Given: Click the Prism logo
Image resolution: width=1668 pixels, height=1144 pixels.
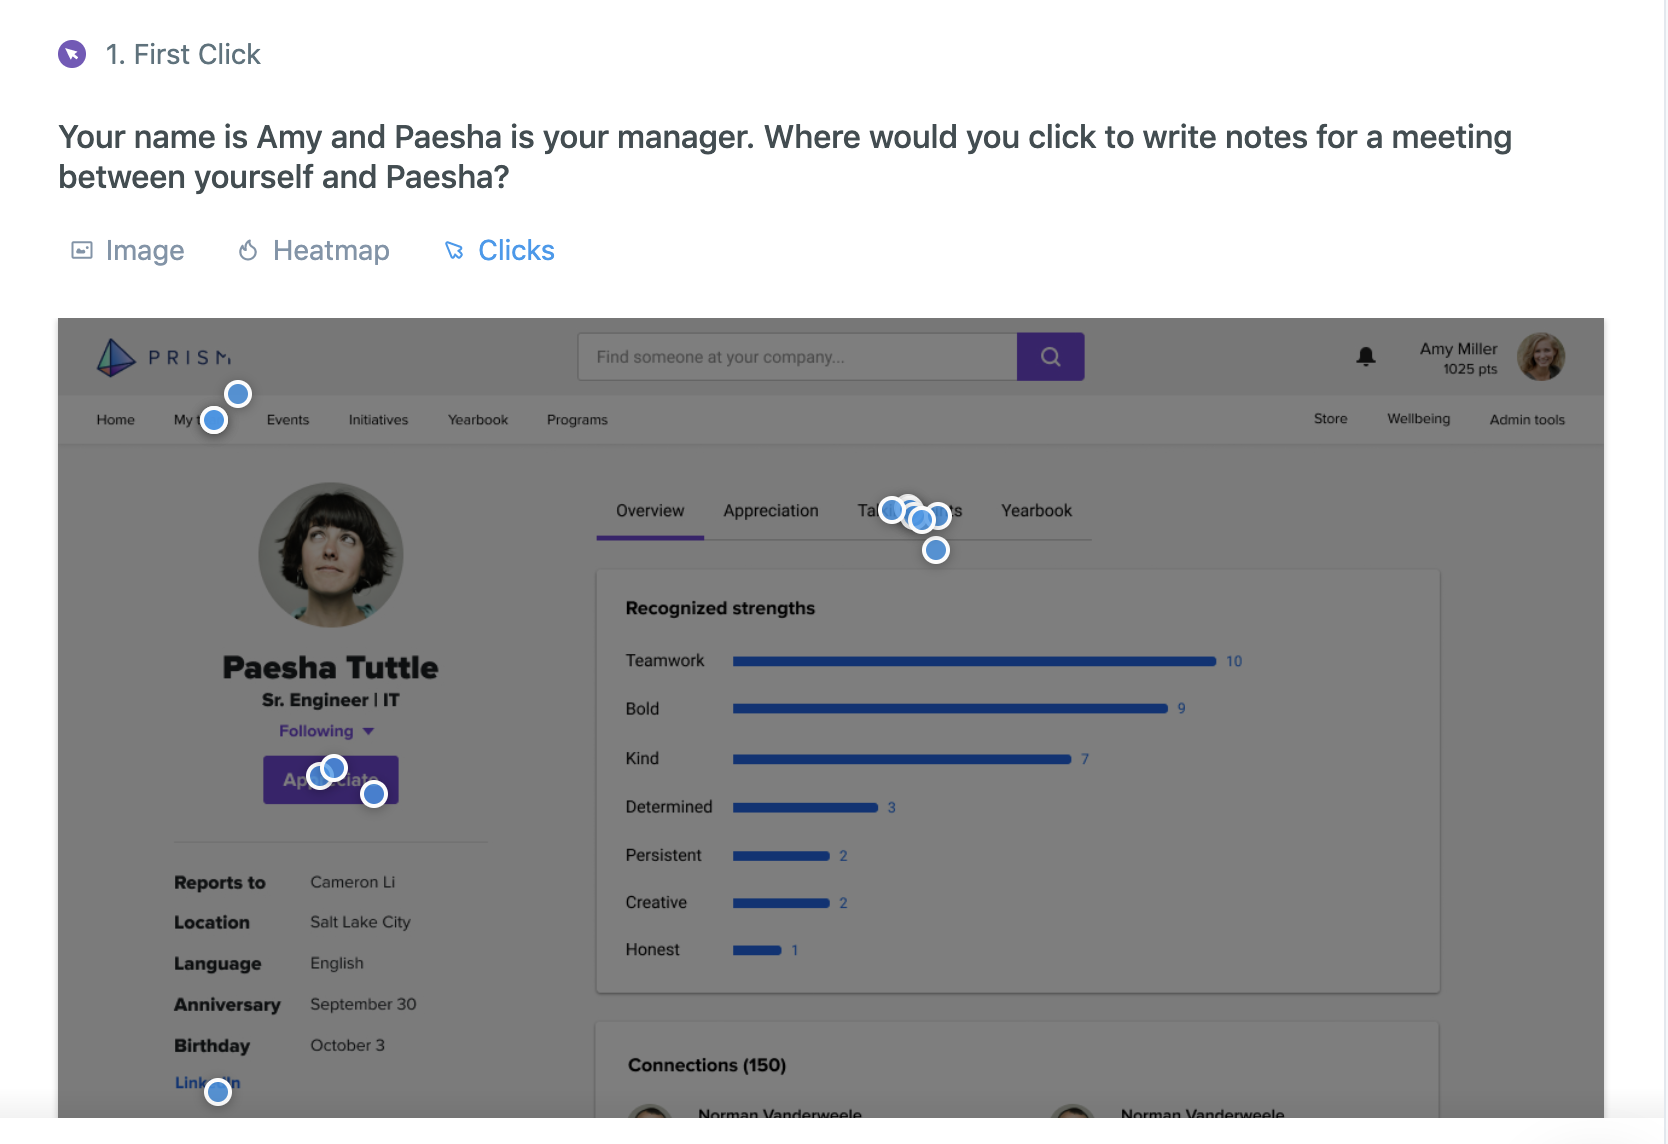Looking at the screenshot, I should click(x=164, y=357).
